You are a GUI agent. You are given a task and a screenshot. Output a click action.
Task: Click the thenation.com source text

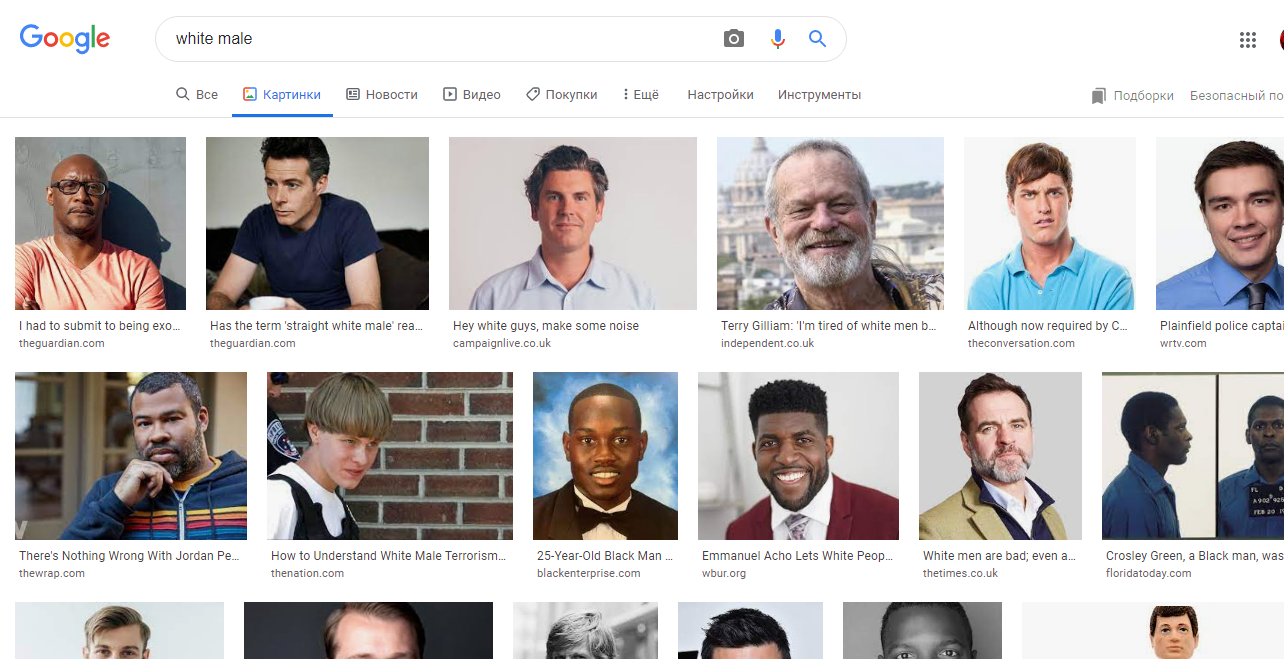click(x=307, y=573)
